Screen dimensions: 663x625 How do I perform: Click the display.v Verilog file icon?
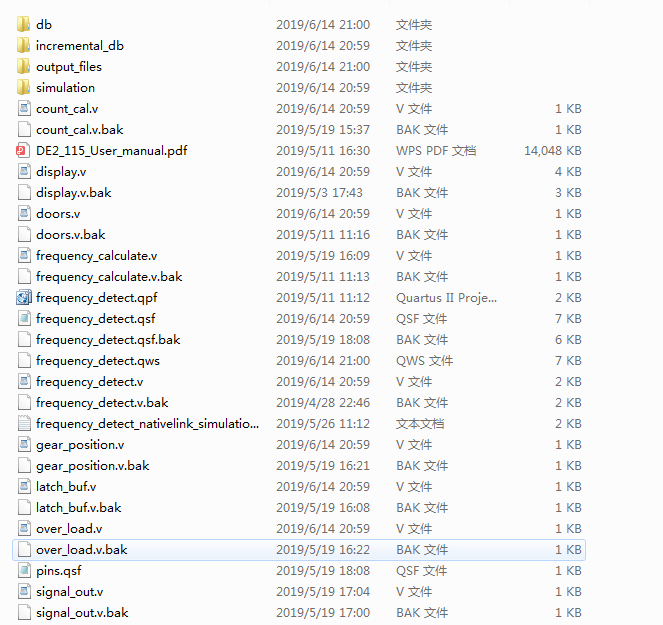pyautogui.click(x=24, y=172)
